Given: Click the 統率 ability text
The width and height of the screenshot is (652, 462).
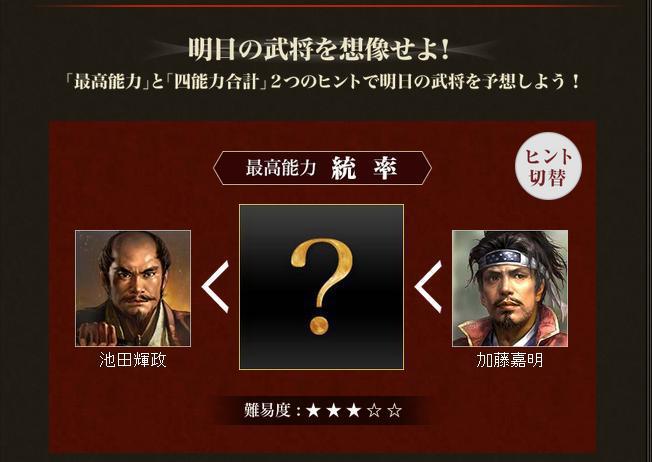Looking at the screenshot, I should pyautogui.click(x=365, y=168).
